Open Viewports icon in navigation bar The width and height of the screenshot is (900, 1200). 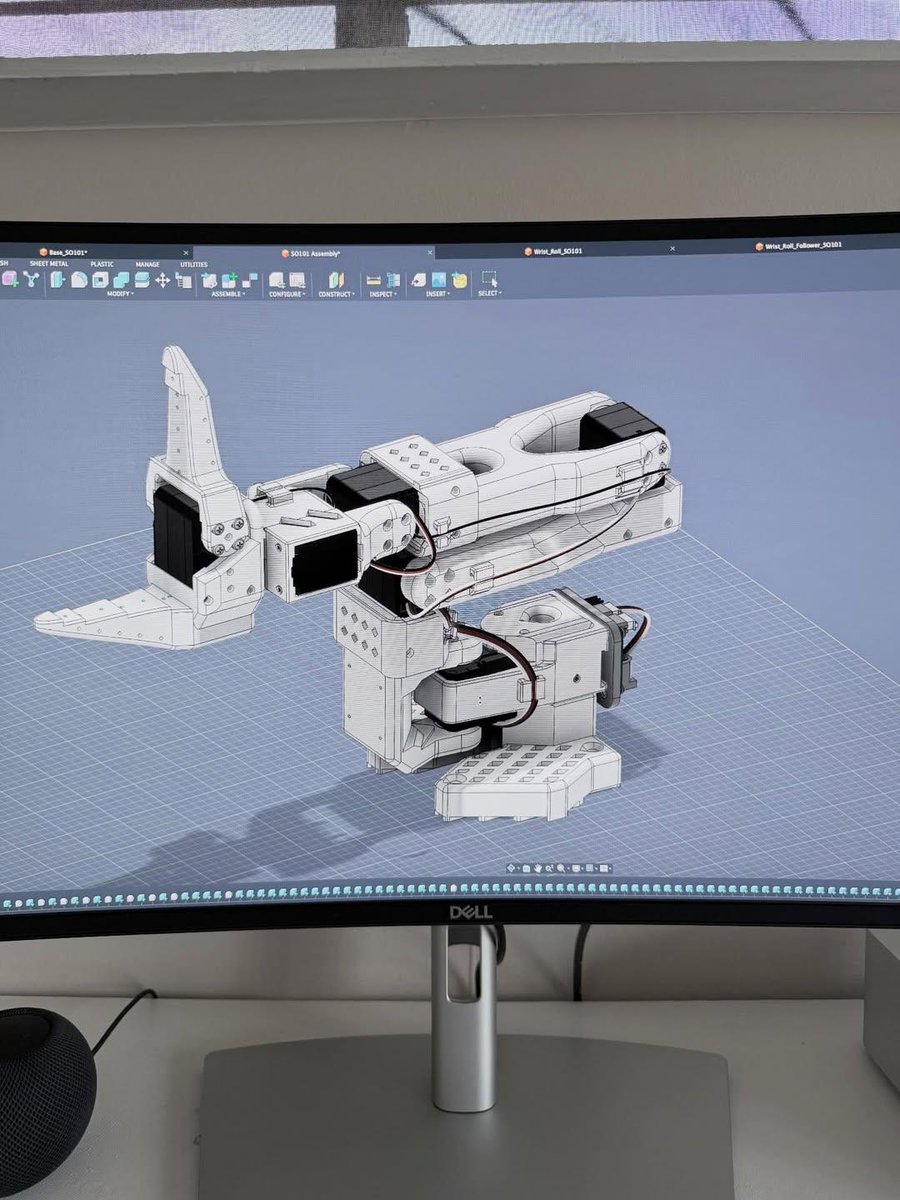coord(604,868)
